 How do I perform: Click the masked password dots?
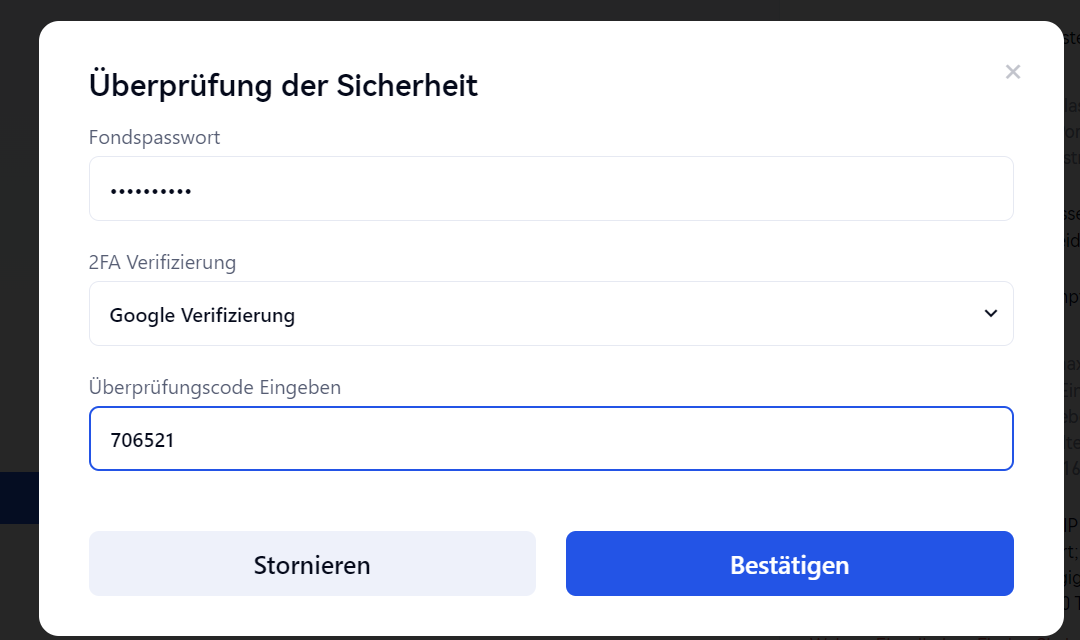click(x=151, y=191)
